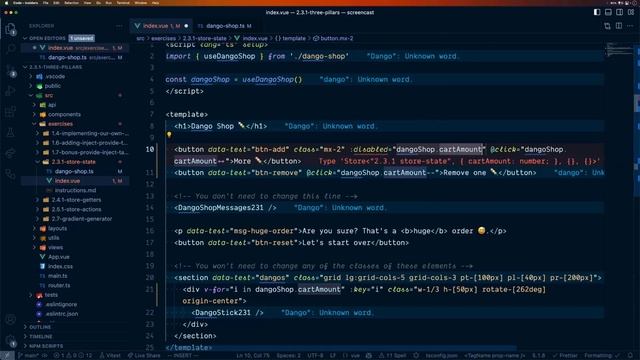Collapse the Open Editors section
This screenshot has width=640, height=360.
pos(47,38)
